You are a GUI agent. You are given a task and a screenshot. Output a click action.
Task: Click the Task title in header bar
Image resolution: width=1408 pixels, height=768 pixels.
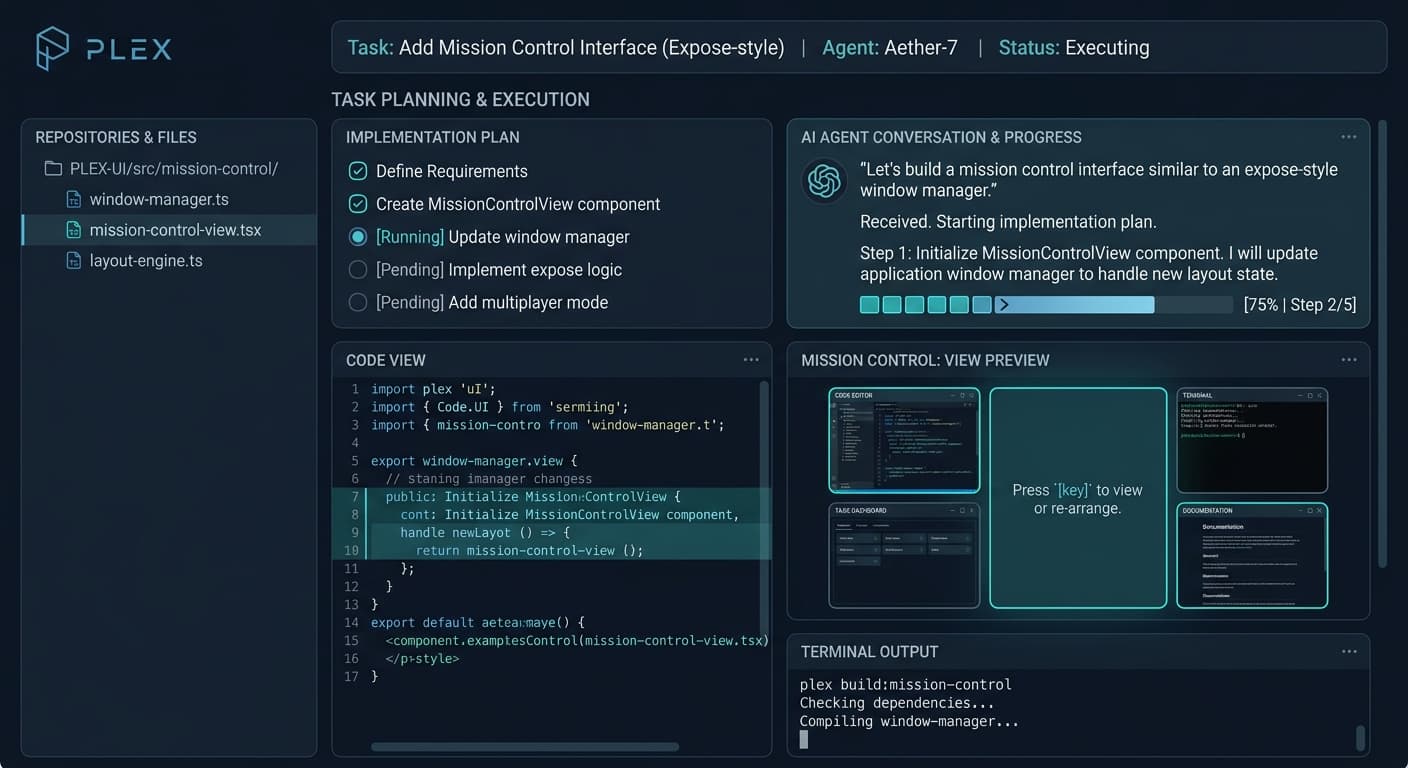pos(566,47)
